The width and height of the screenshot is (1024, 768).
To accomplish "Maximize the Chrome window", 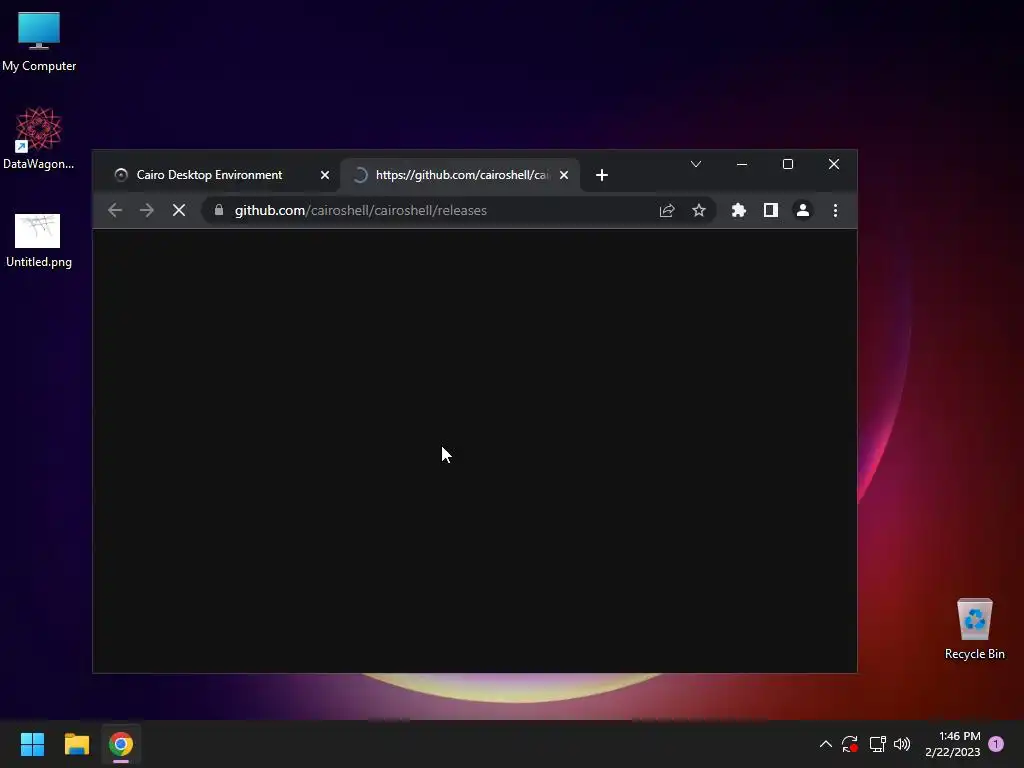I will click(x=788, y=164).
